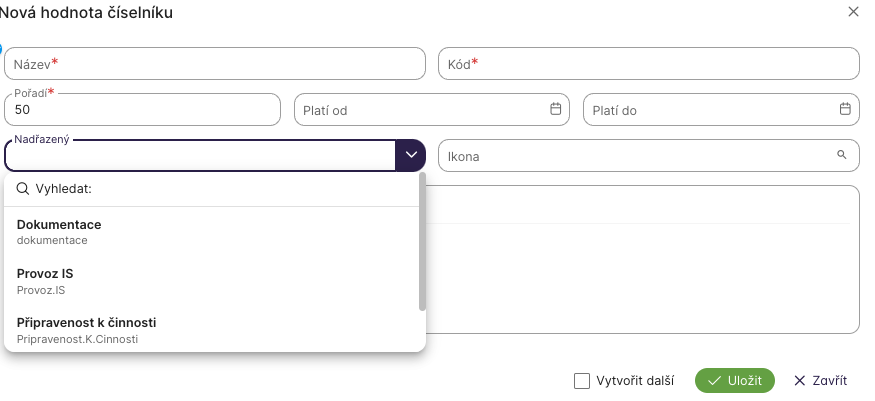Enable the Vytvořit další checkbox

(x=582, y=381)
